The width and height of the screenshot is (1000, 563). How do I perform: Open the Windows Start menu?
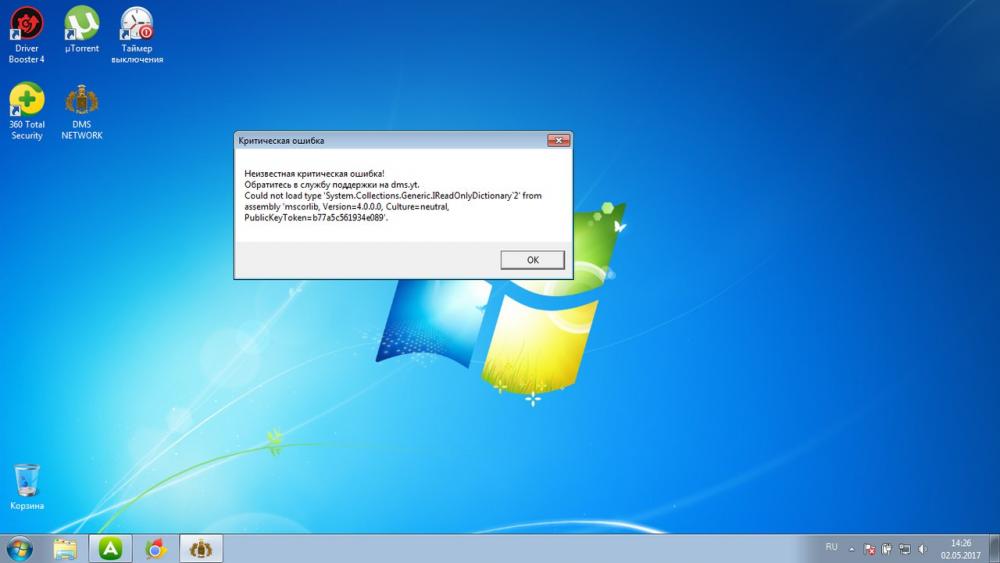(19, 548)
